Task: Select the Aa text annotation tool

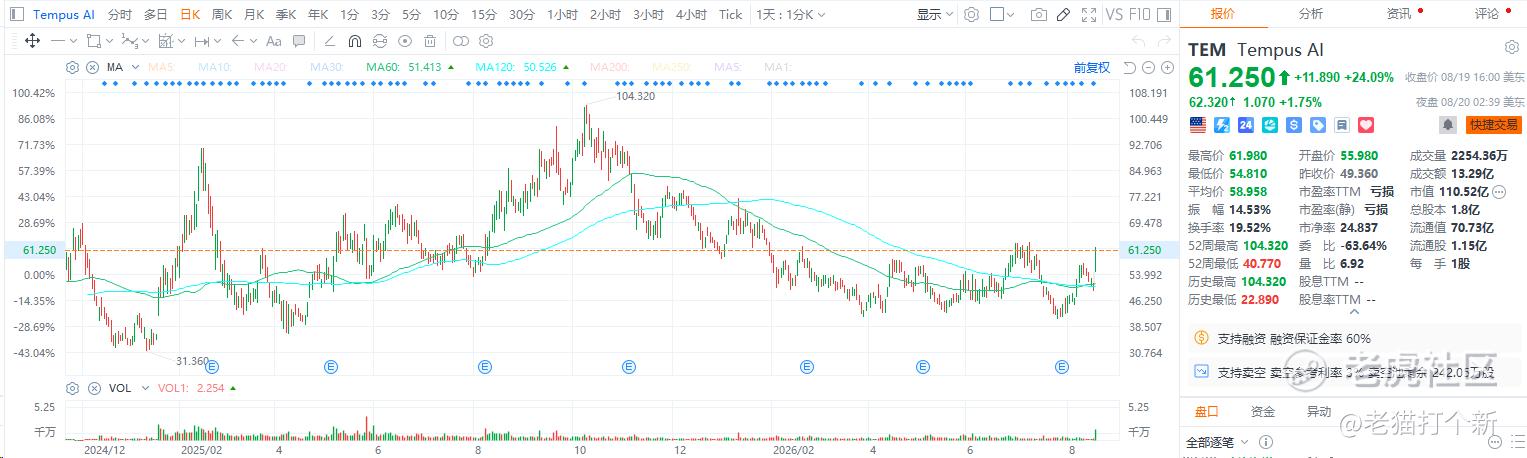Action: pyautogui.click(x=273, y=41)
